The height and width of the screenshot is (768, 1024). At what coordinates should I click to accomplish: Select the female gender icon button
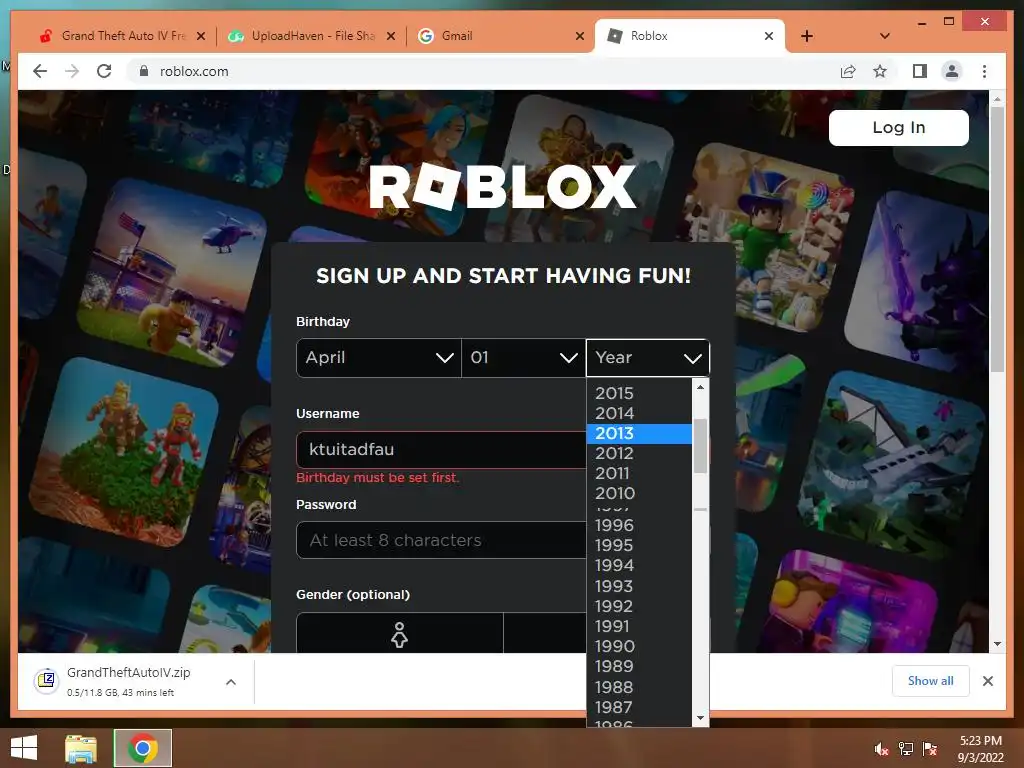tap(400, 633)
